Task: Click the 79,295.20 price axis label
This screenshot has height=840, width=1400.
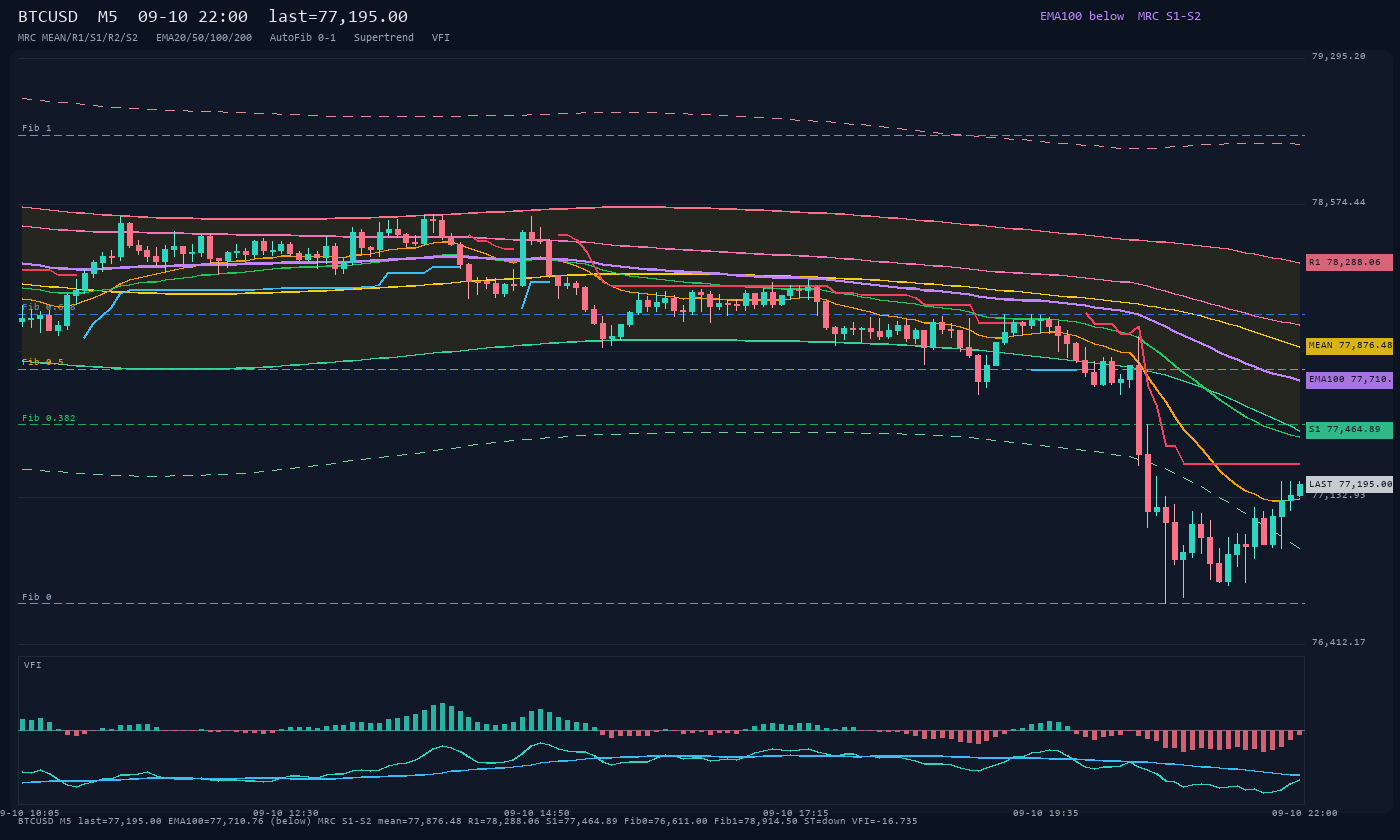Action: pyautogui.click(x=1338, y=57)
